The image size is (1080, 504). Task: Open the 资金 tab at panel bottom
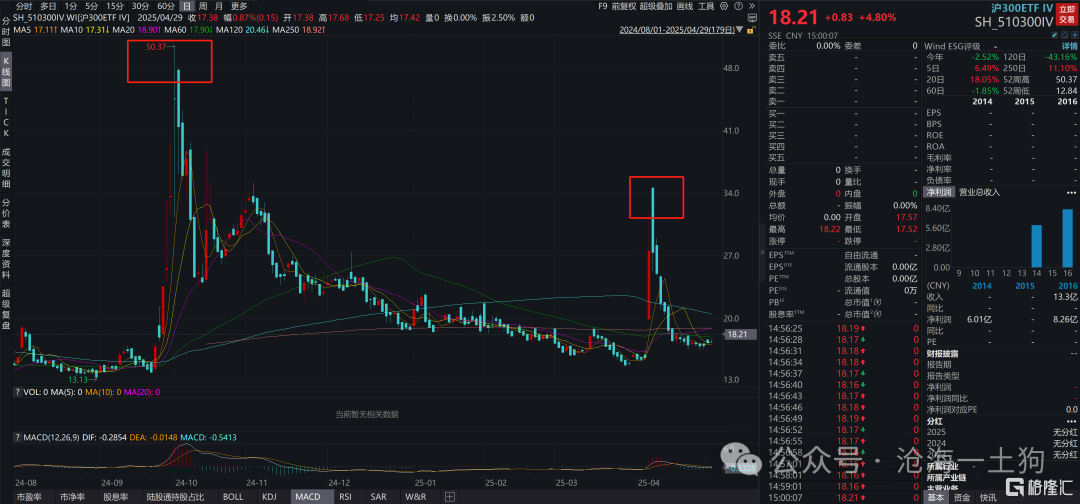(962, 497)
